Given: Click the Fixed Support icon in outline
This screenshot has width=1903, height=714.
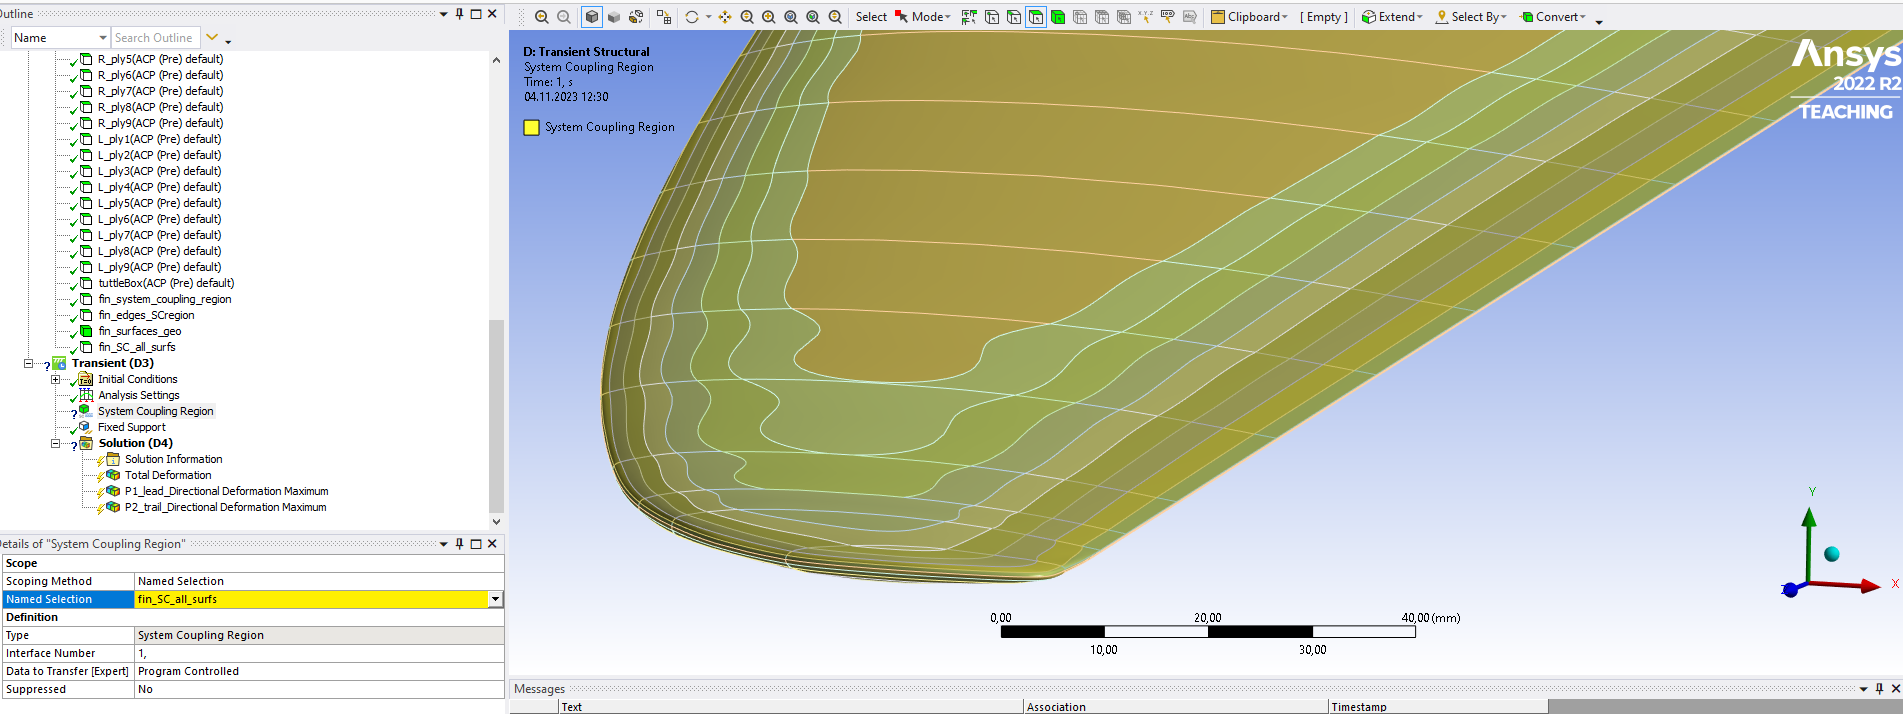Looking at the screenshot, I should tap(86, 427).
